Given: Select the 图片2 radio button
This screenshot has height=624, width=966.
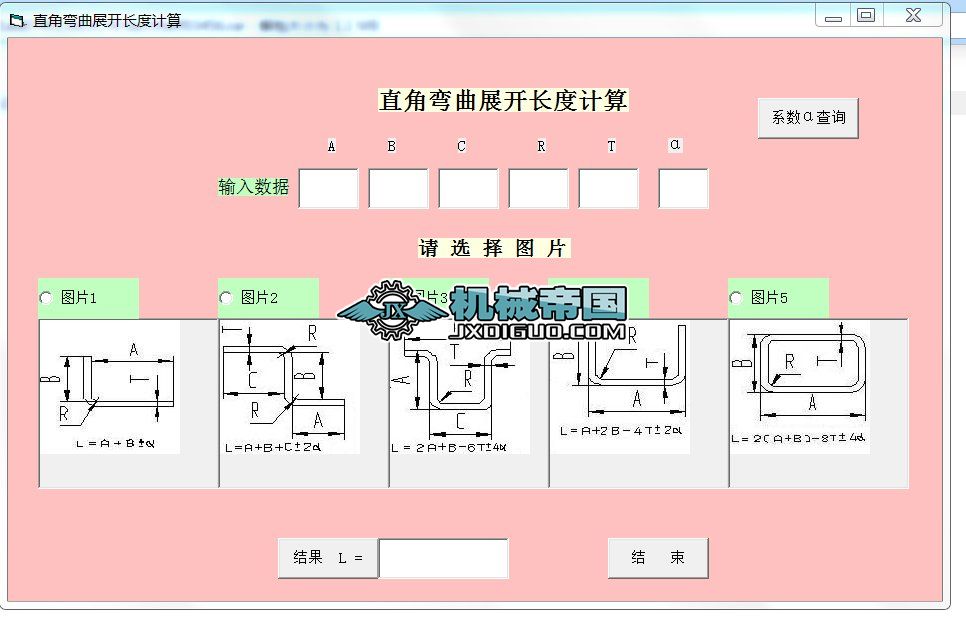Looking at the screenshot, I should point(225,298).
